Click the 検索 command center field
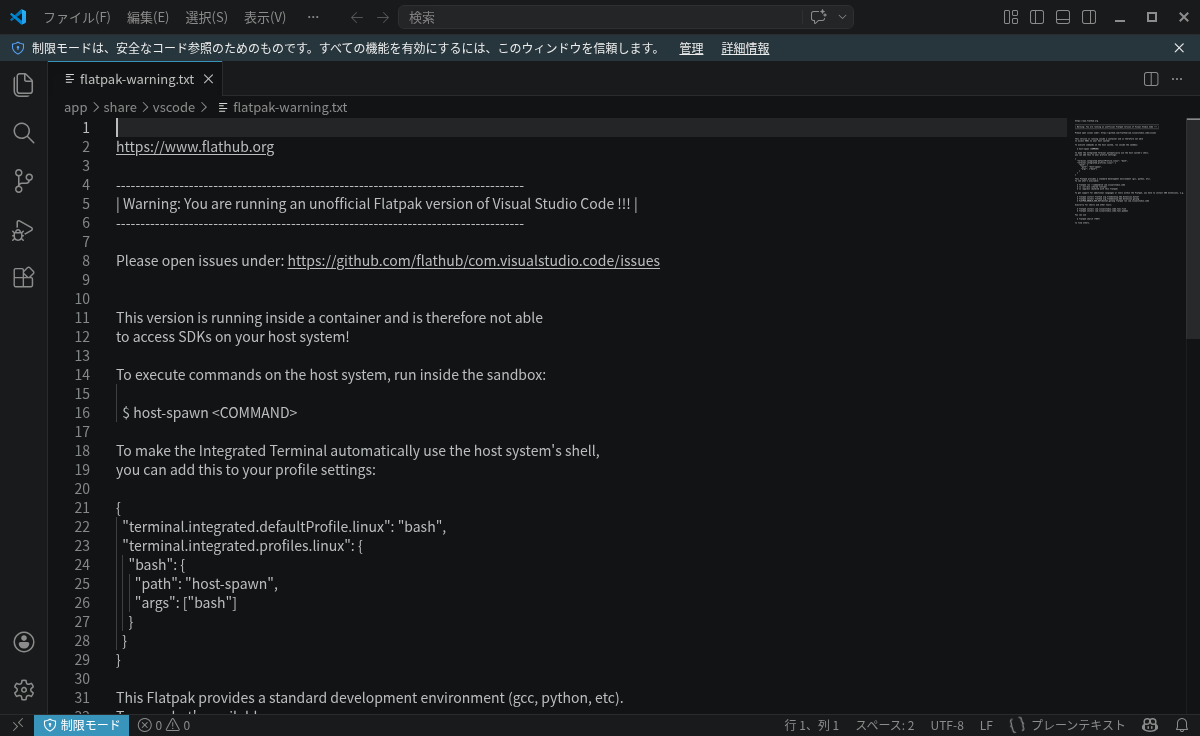 599,17
